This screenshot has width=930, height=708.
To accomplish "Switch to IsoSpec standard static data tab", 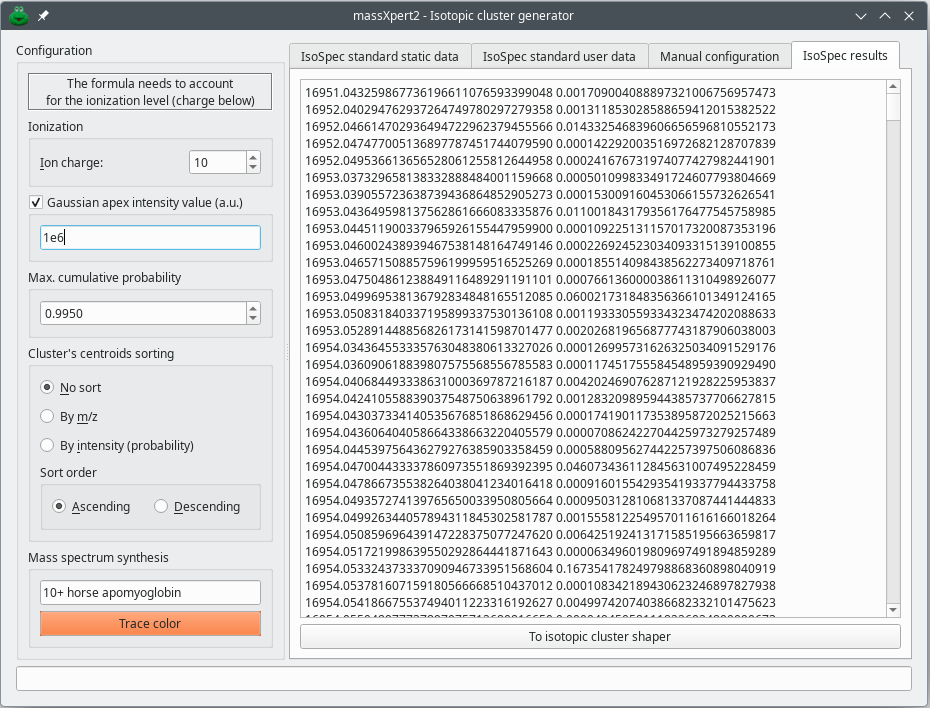I will pyautogui.click(x=379, y=57).
